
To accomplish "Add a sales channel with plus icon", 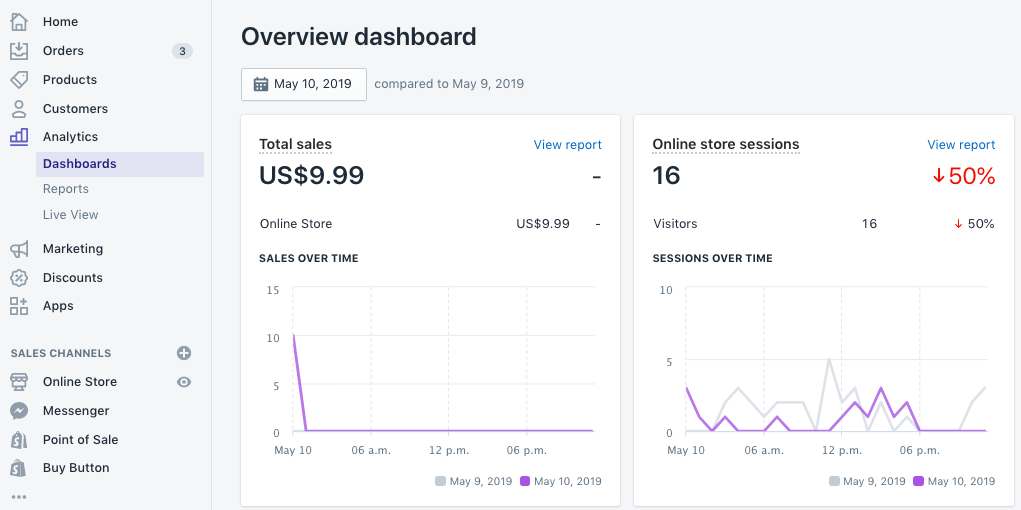I will click(184, 353).
